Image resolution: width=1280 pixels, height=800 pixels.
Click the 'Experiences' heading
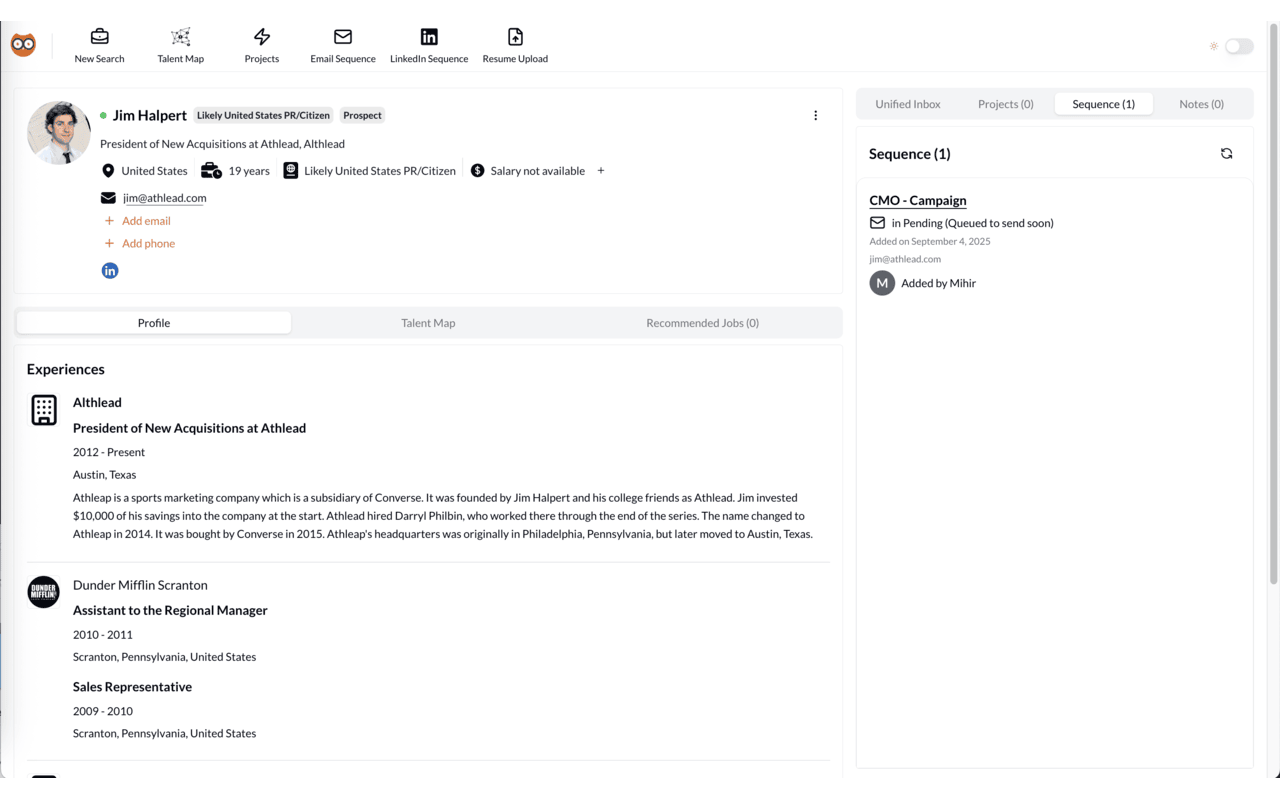click(x=66, y=369)
